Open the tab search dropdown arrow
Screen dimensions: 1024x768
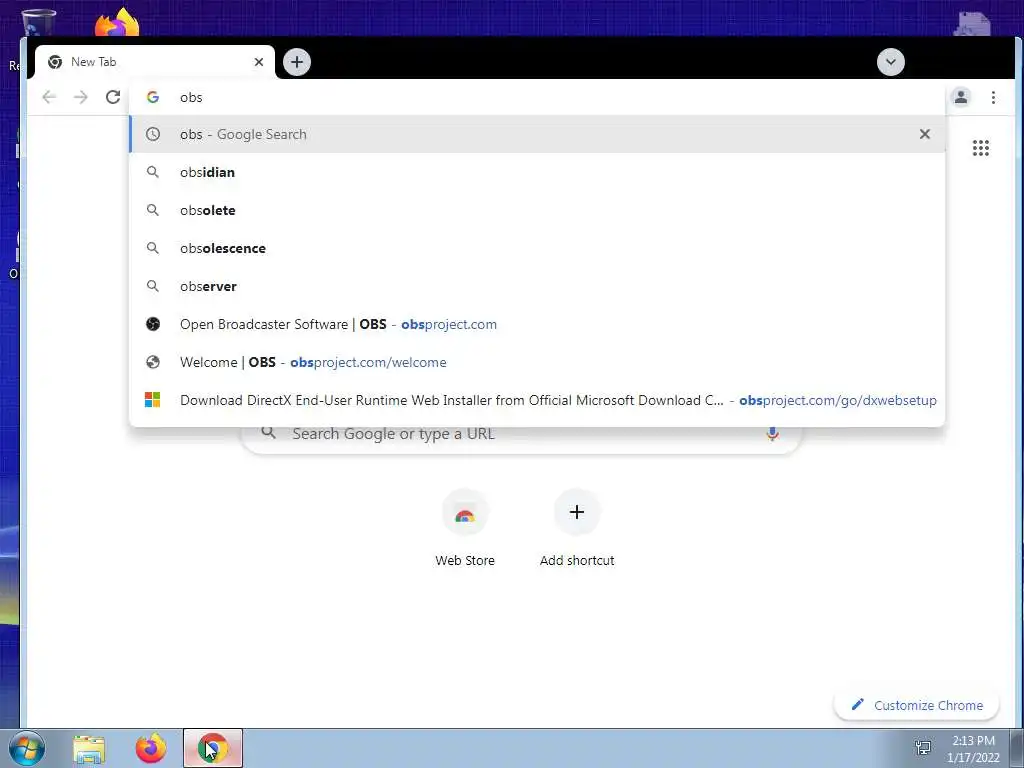[891, 62]
